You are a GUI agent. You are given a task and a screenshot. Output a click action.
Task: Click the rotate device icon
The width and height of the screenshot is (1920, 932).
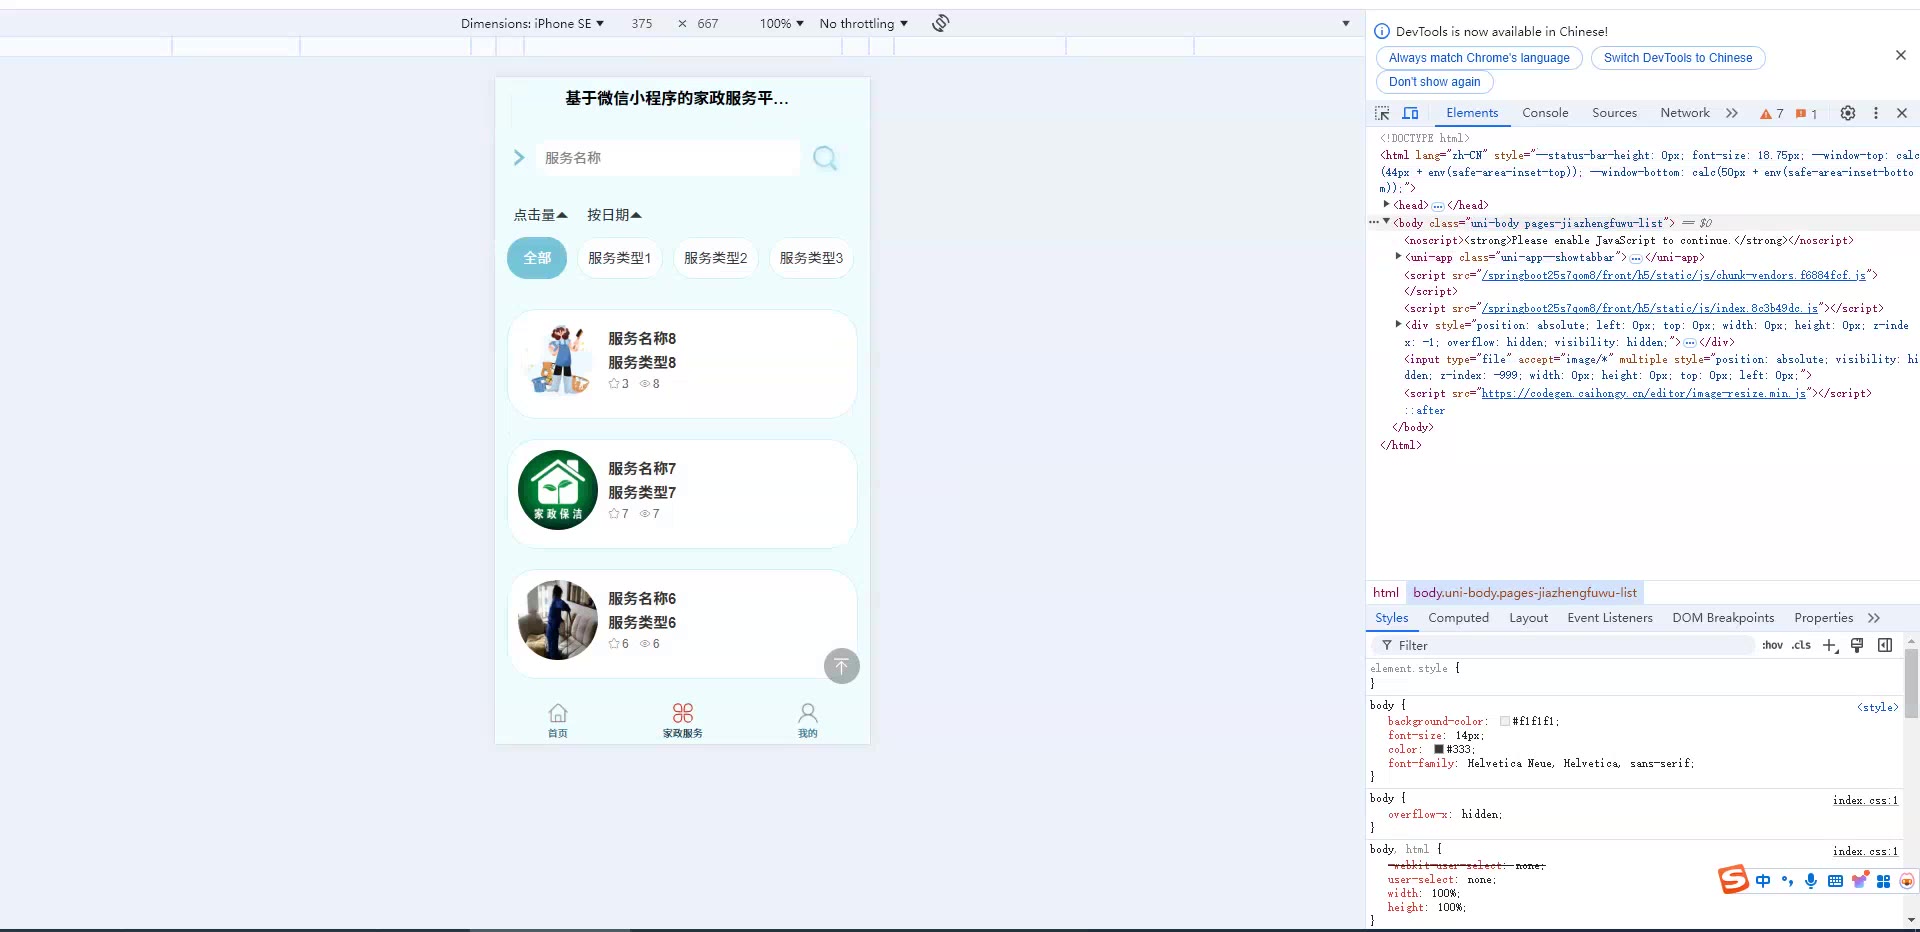941,23
